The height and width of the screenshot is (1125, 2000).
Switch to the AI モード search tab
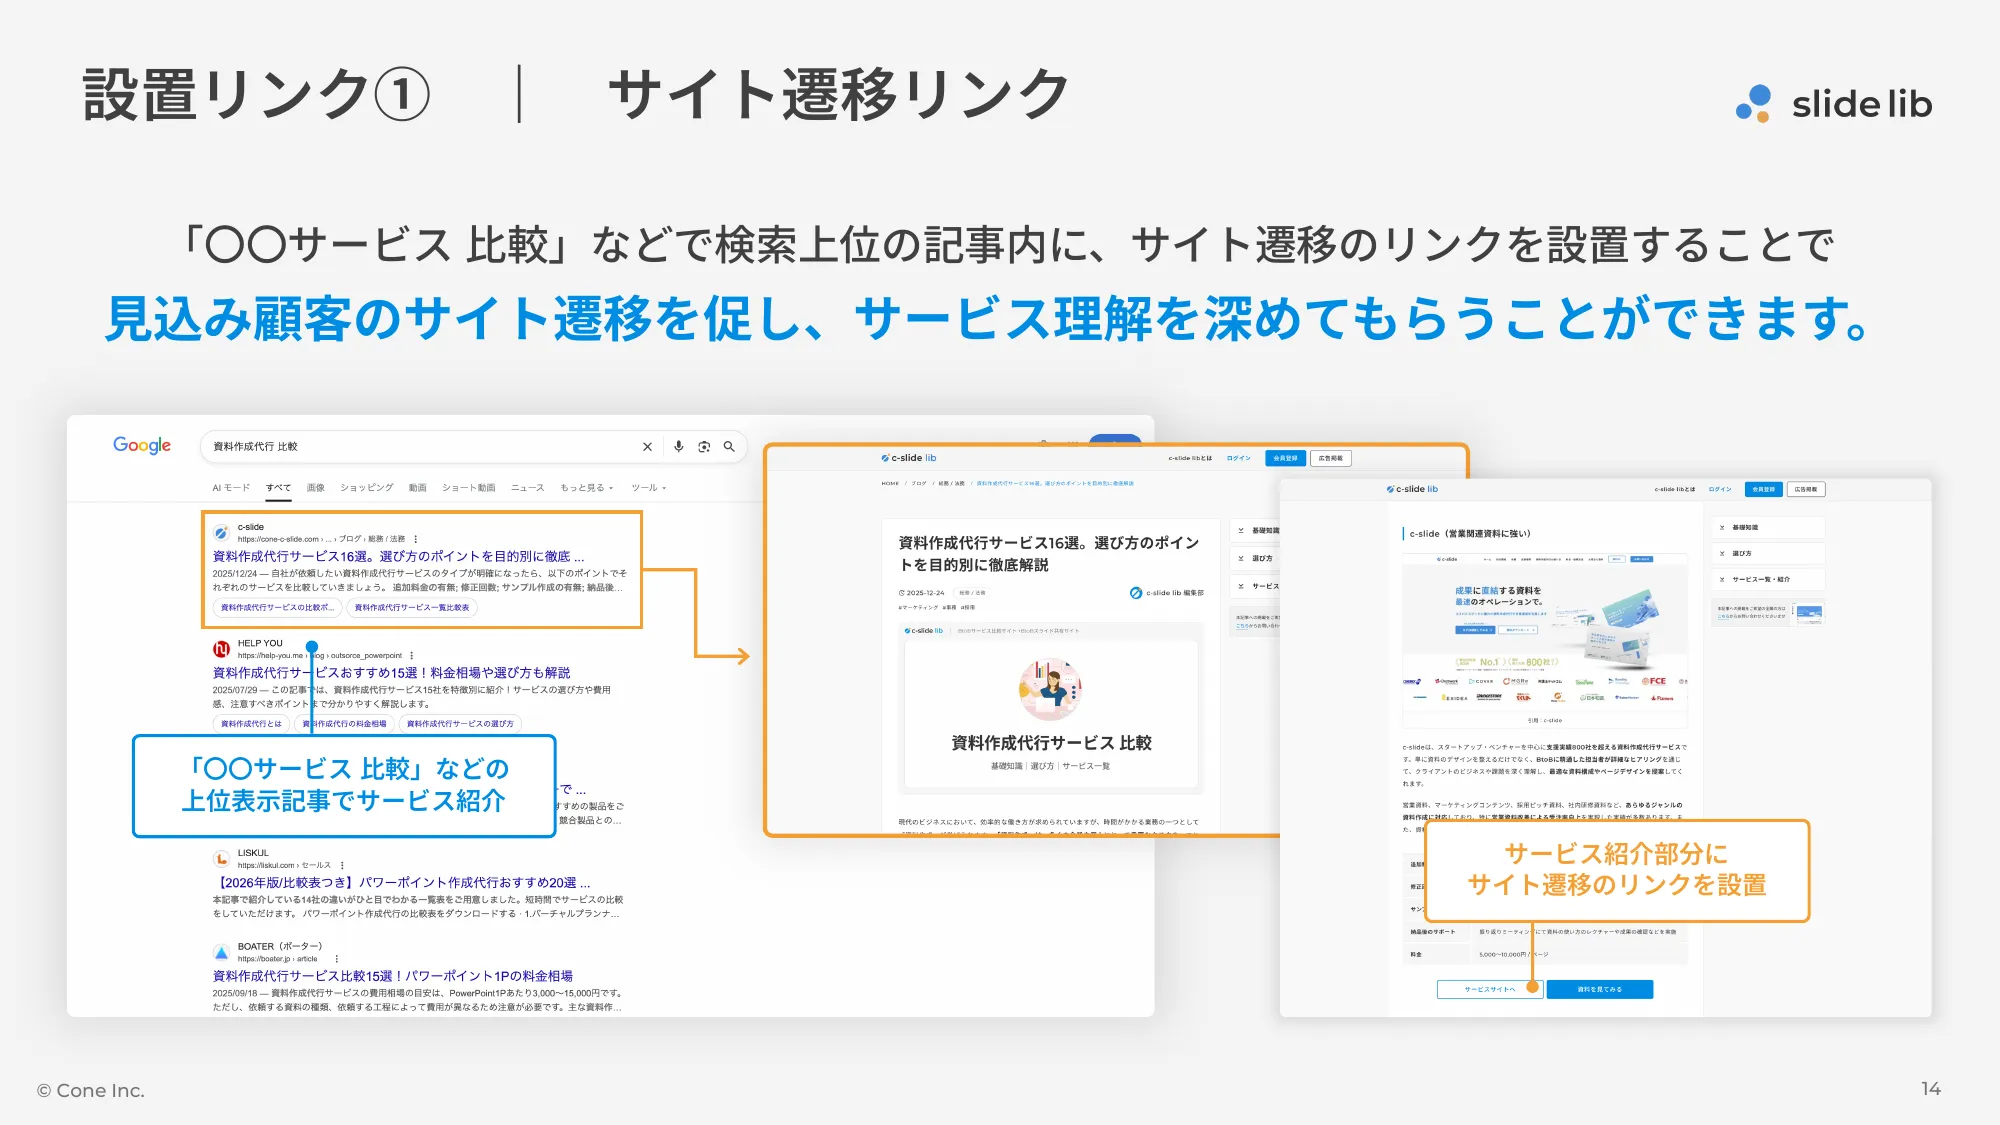coord(231,488)
